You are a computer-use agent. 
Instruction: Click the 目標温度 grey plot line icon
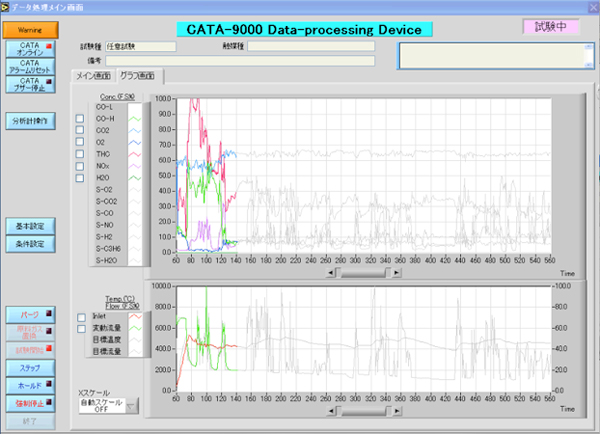tap(135, 340)
